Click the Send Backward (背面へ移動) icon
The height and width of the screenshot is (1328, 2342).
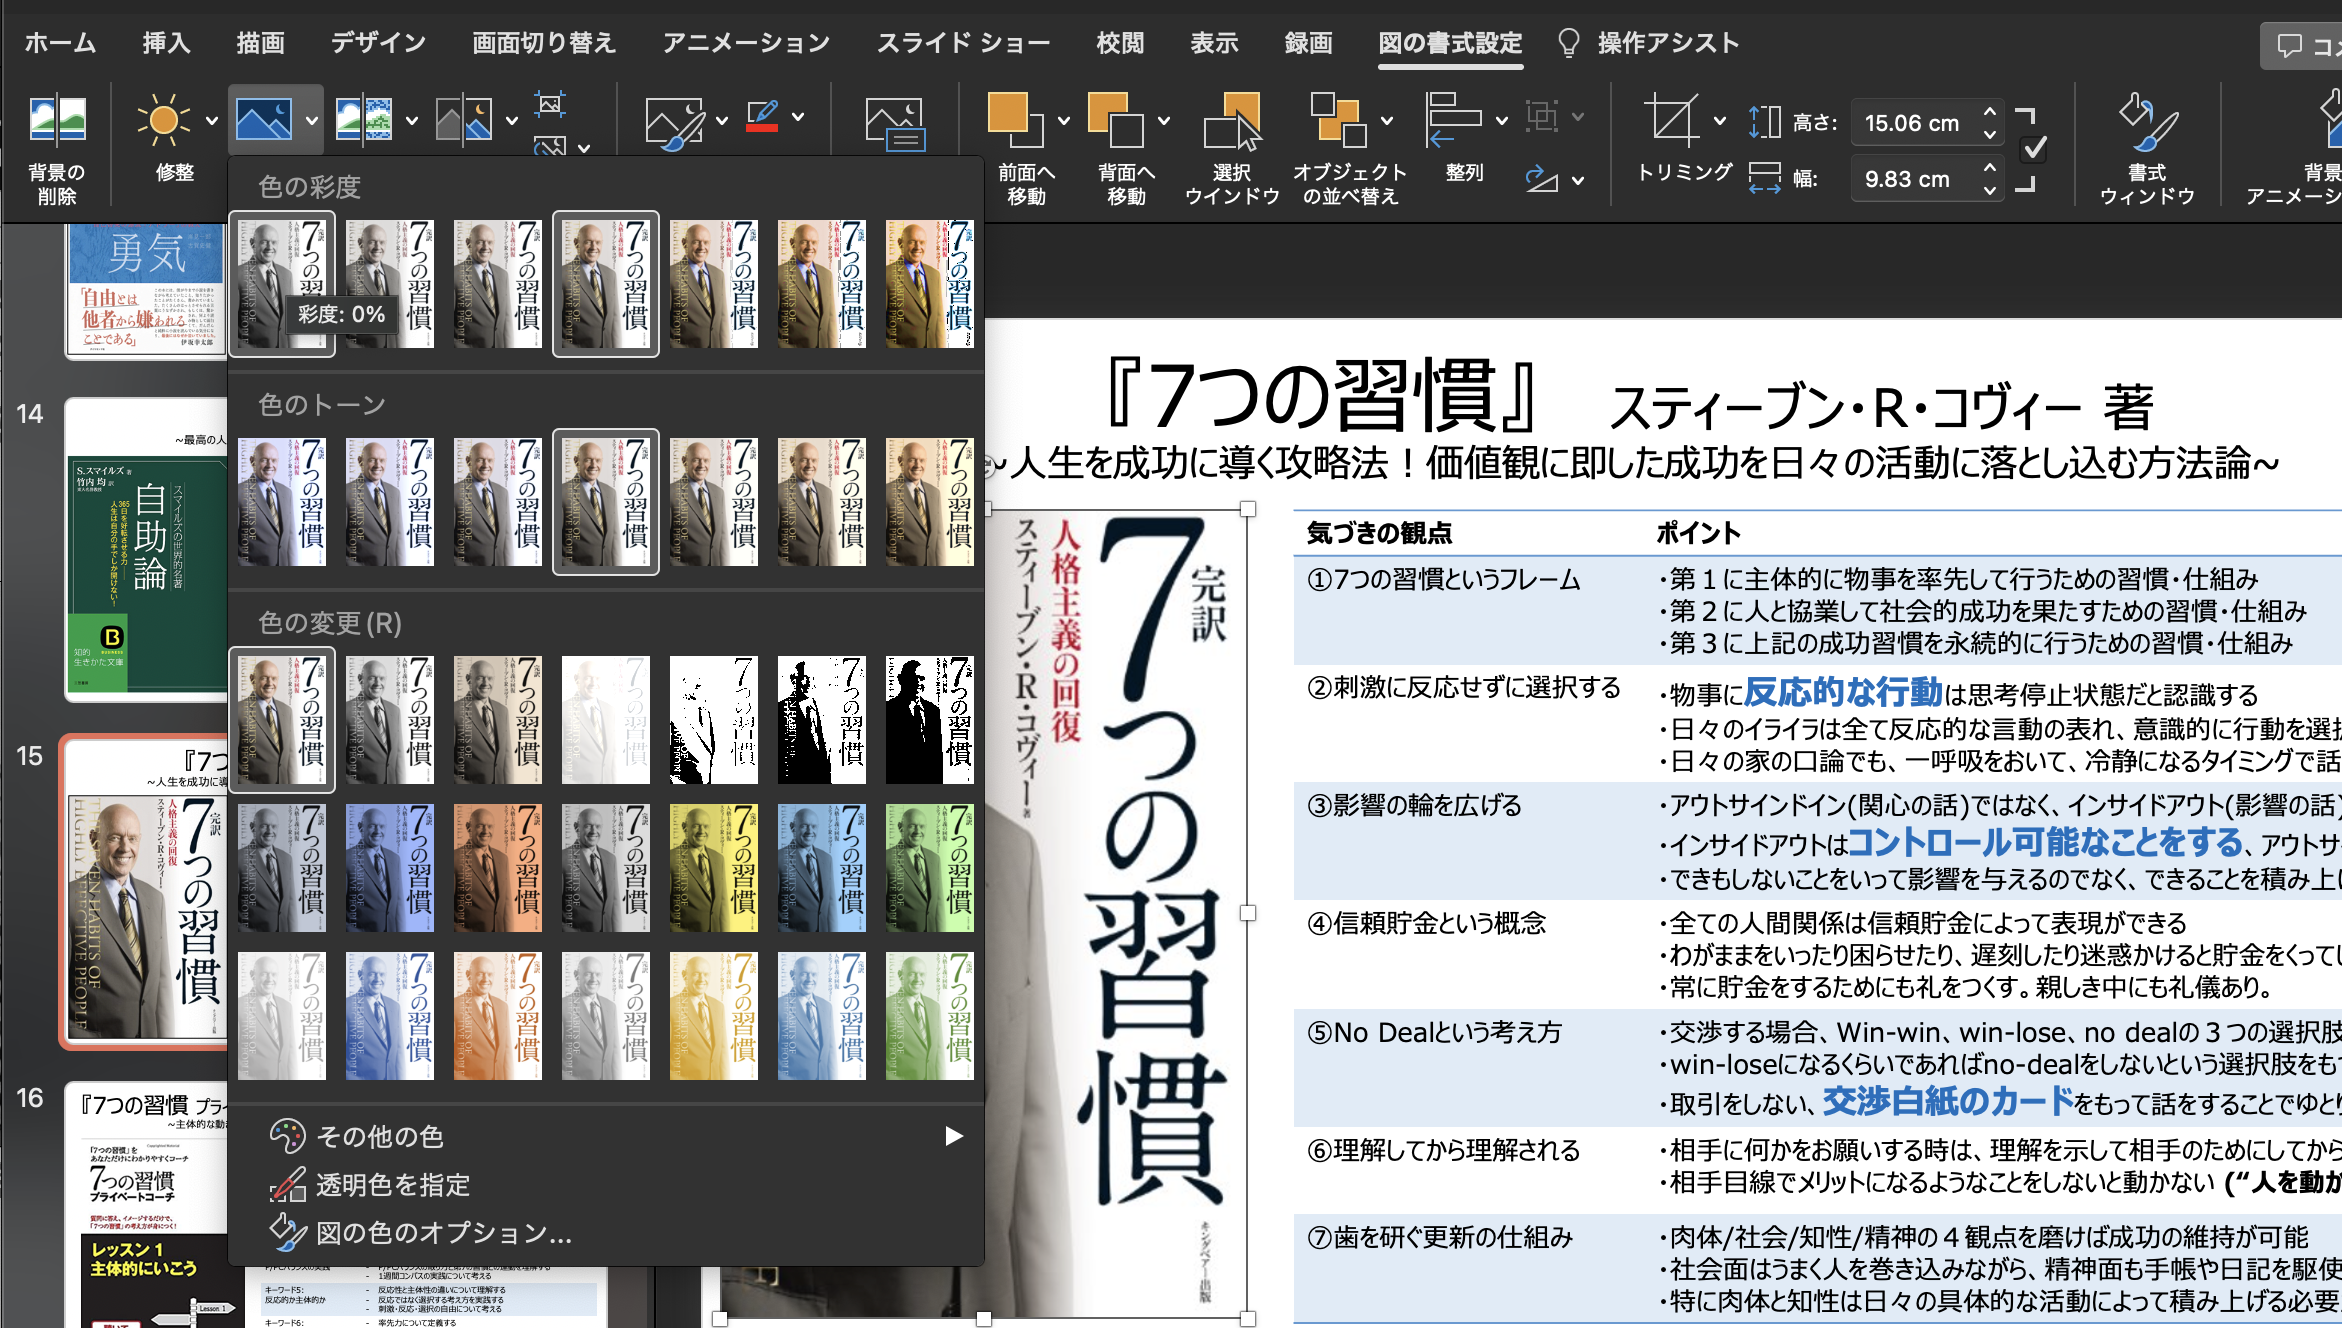click(1115, 121)
